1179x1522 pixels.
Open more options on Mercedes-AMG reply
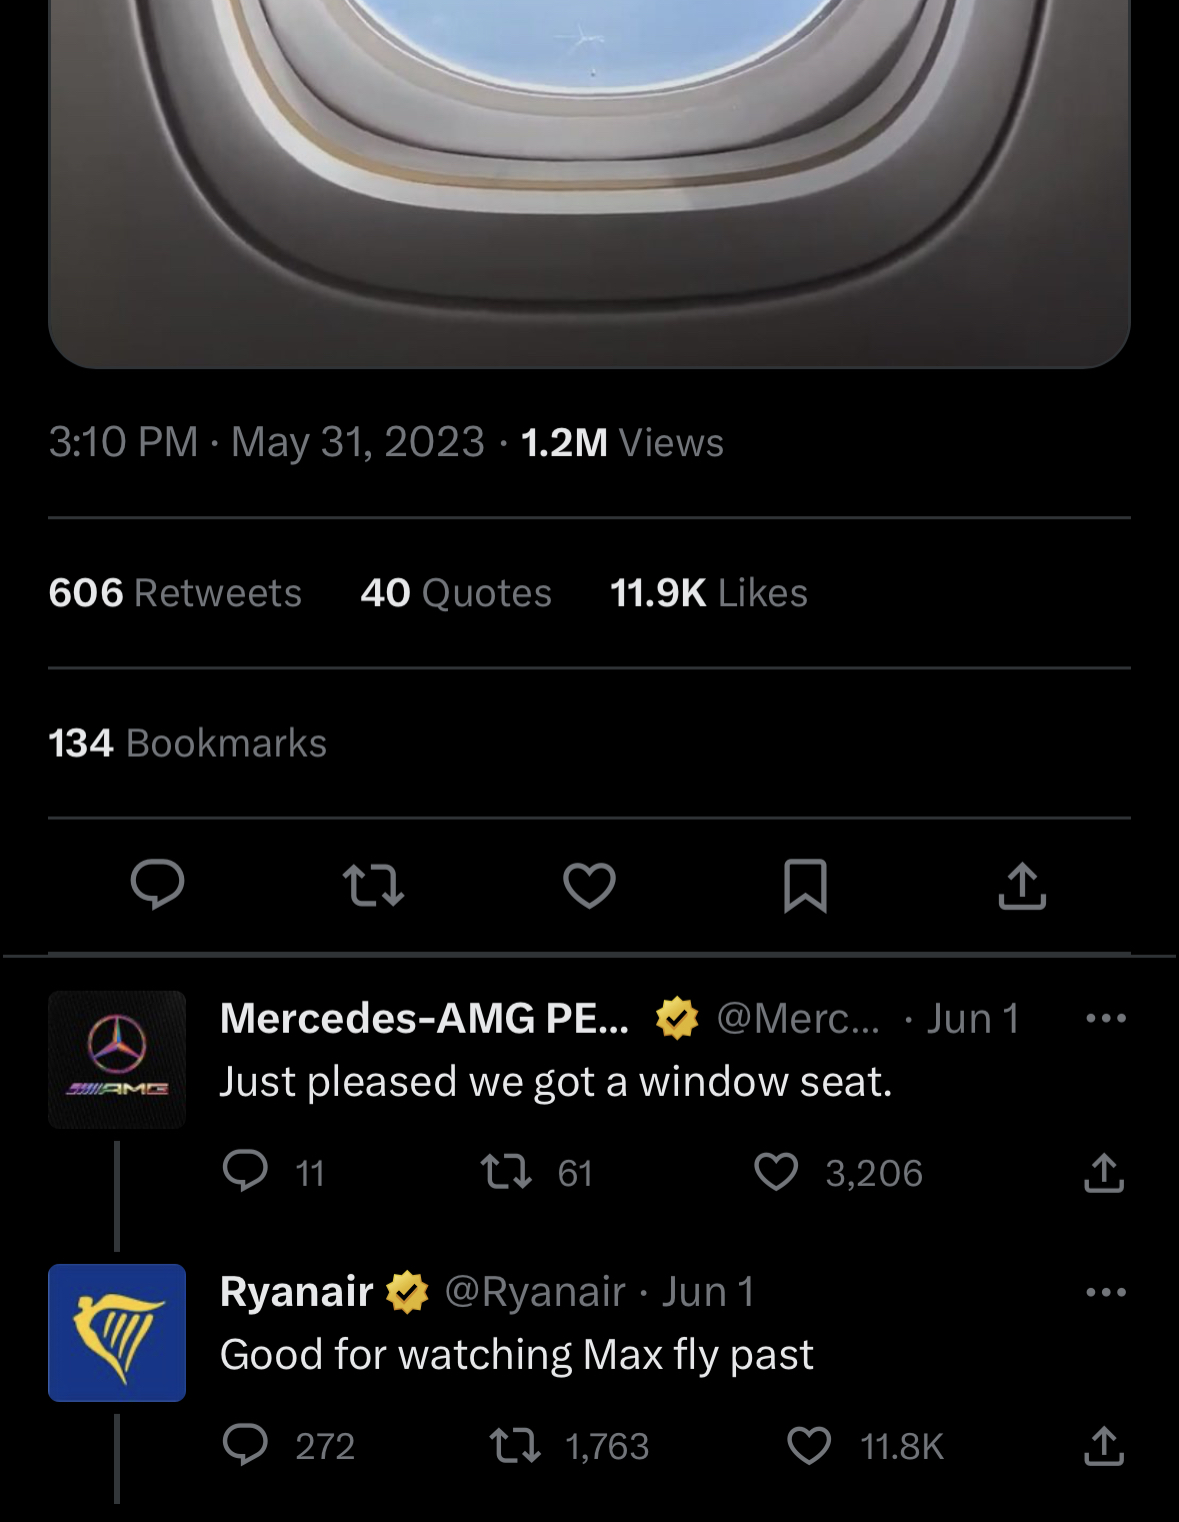(1105, 1019)
